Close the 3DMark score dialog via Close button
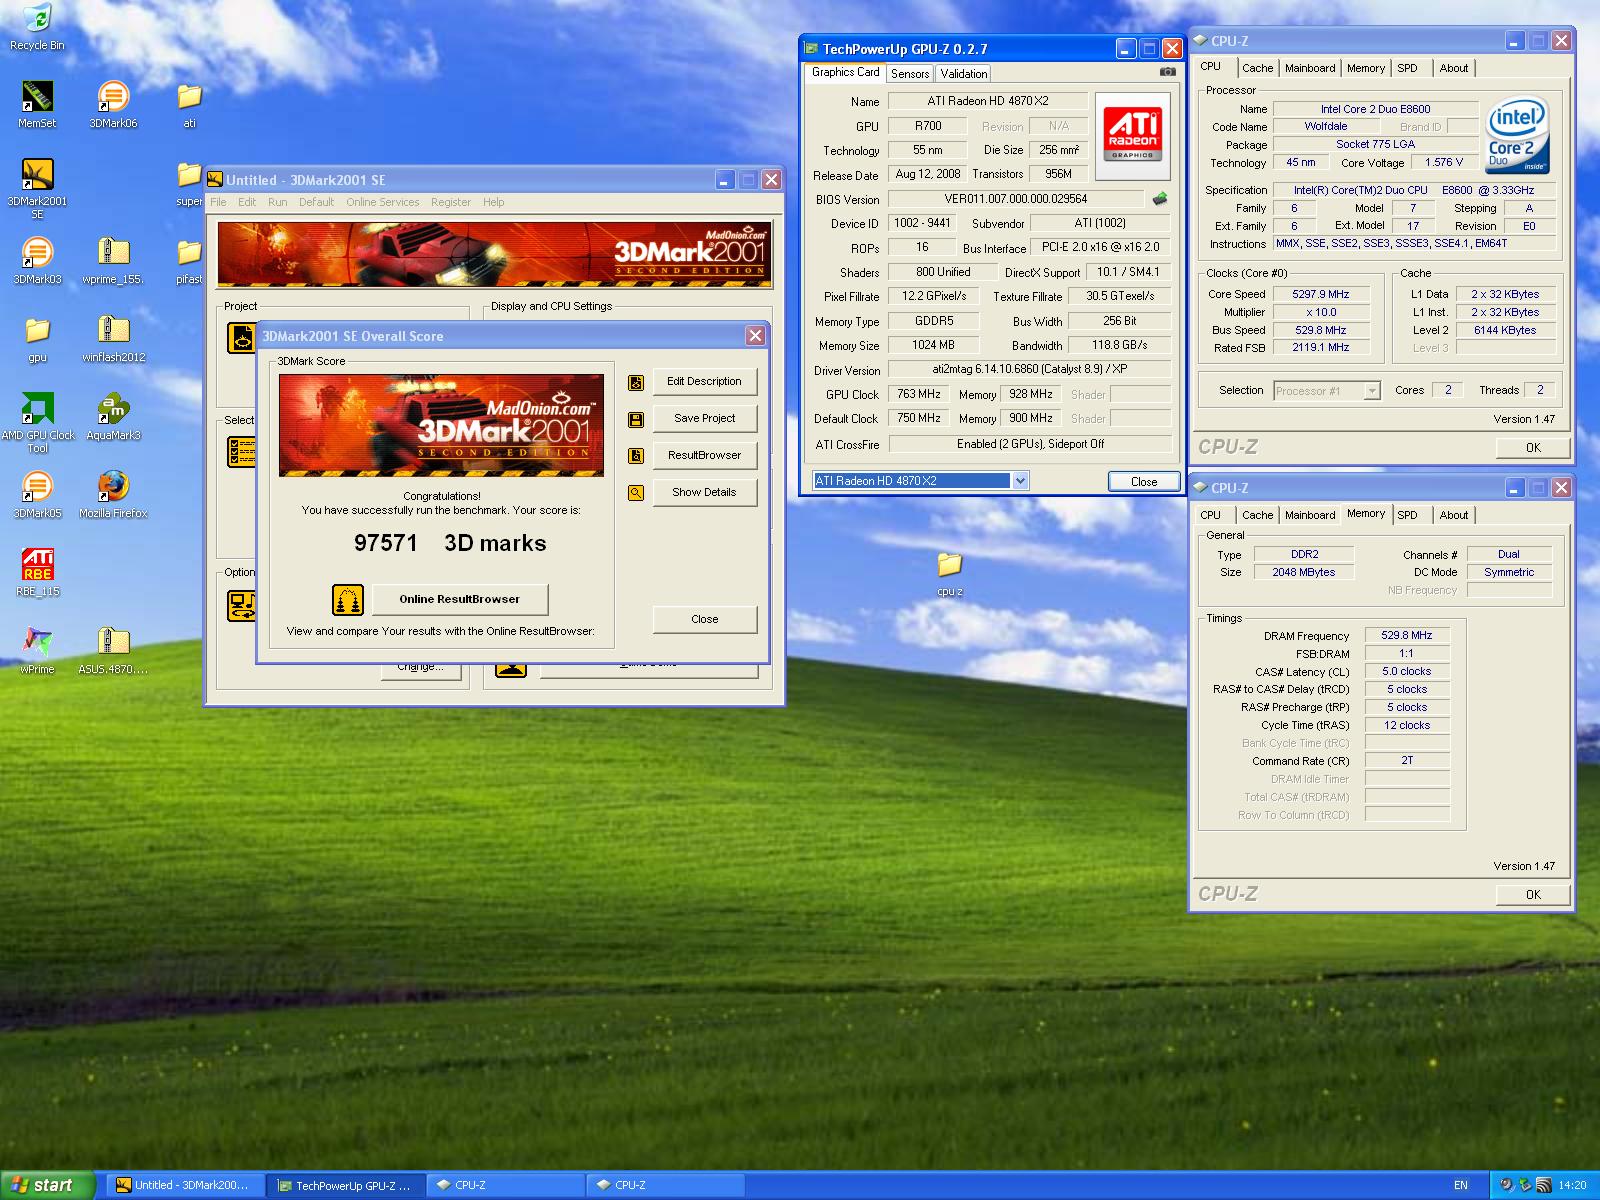The width and height of the screenshot is (1600, 1200). click(705, 620)
